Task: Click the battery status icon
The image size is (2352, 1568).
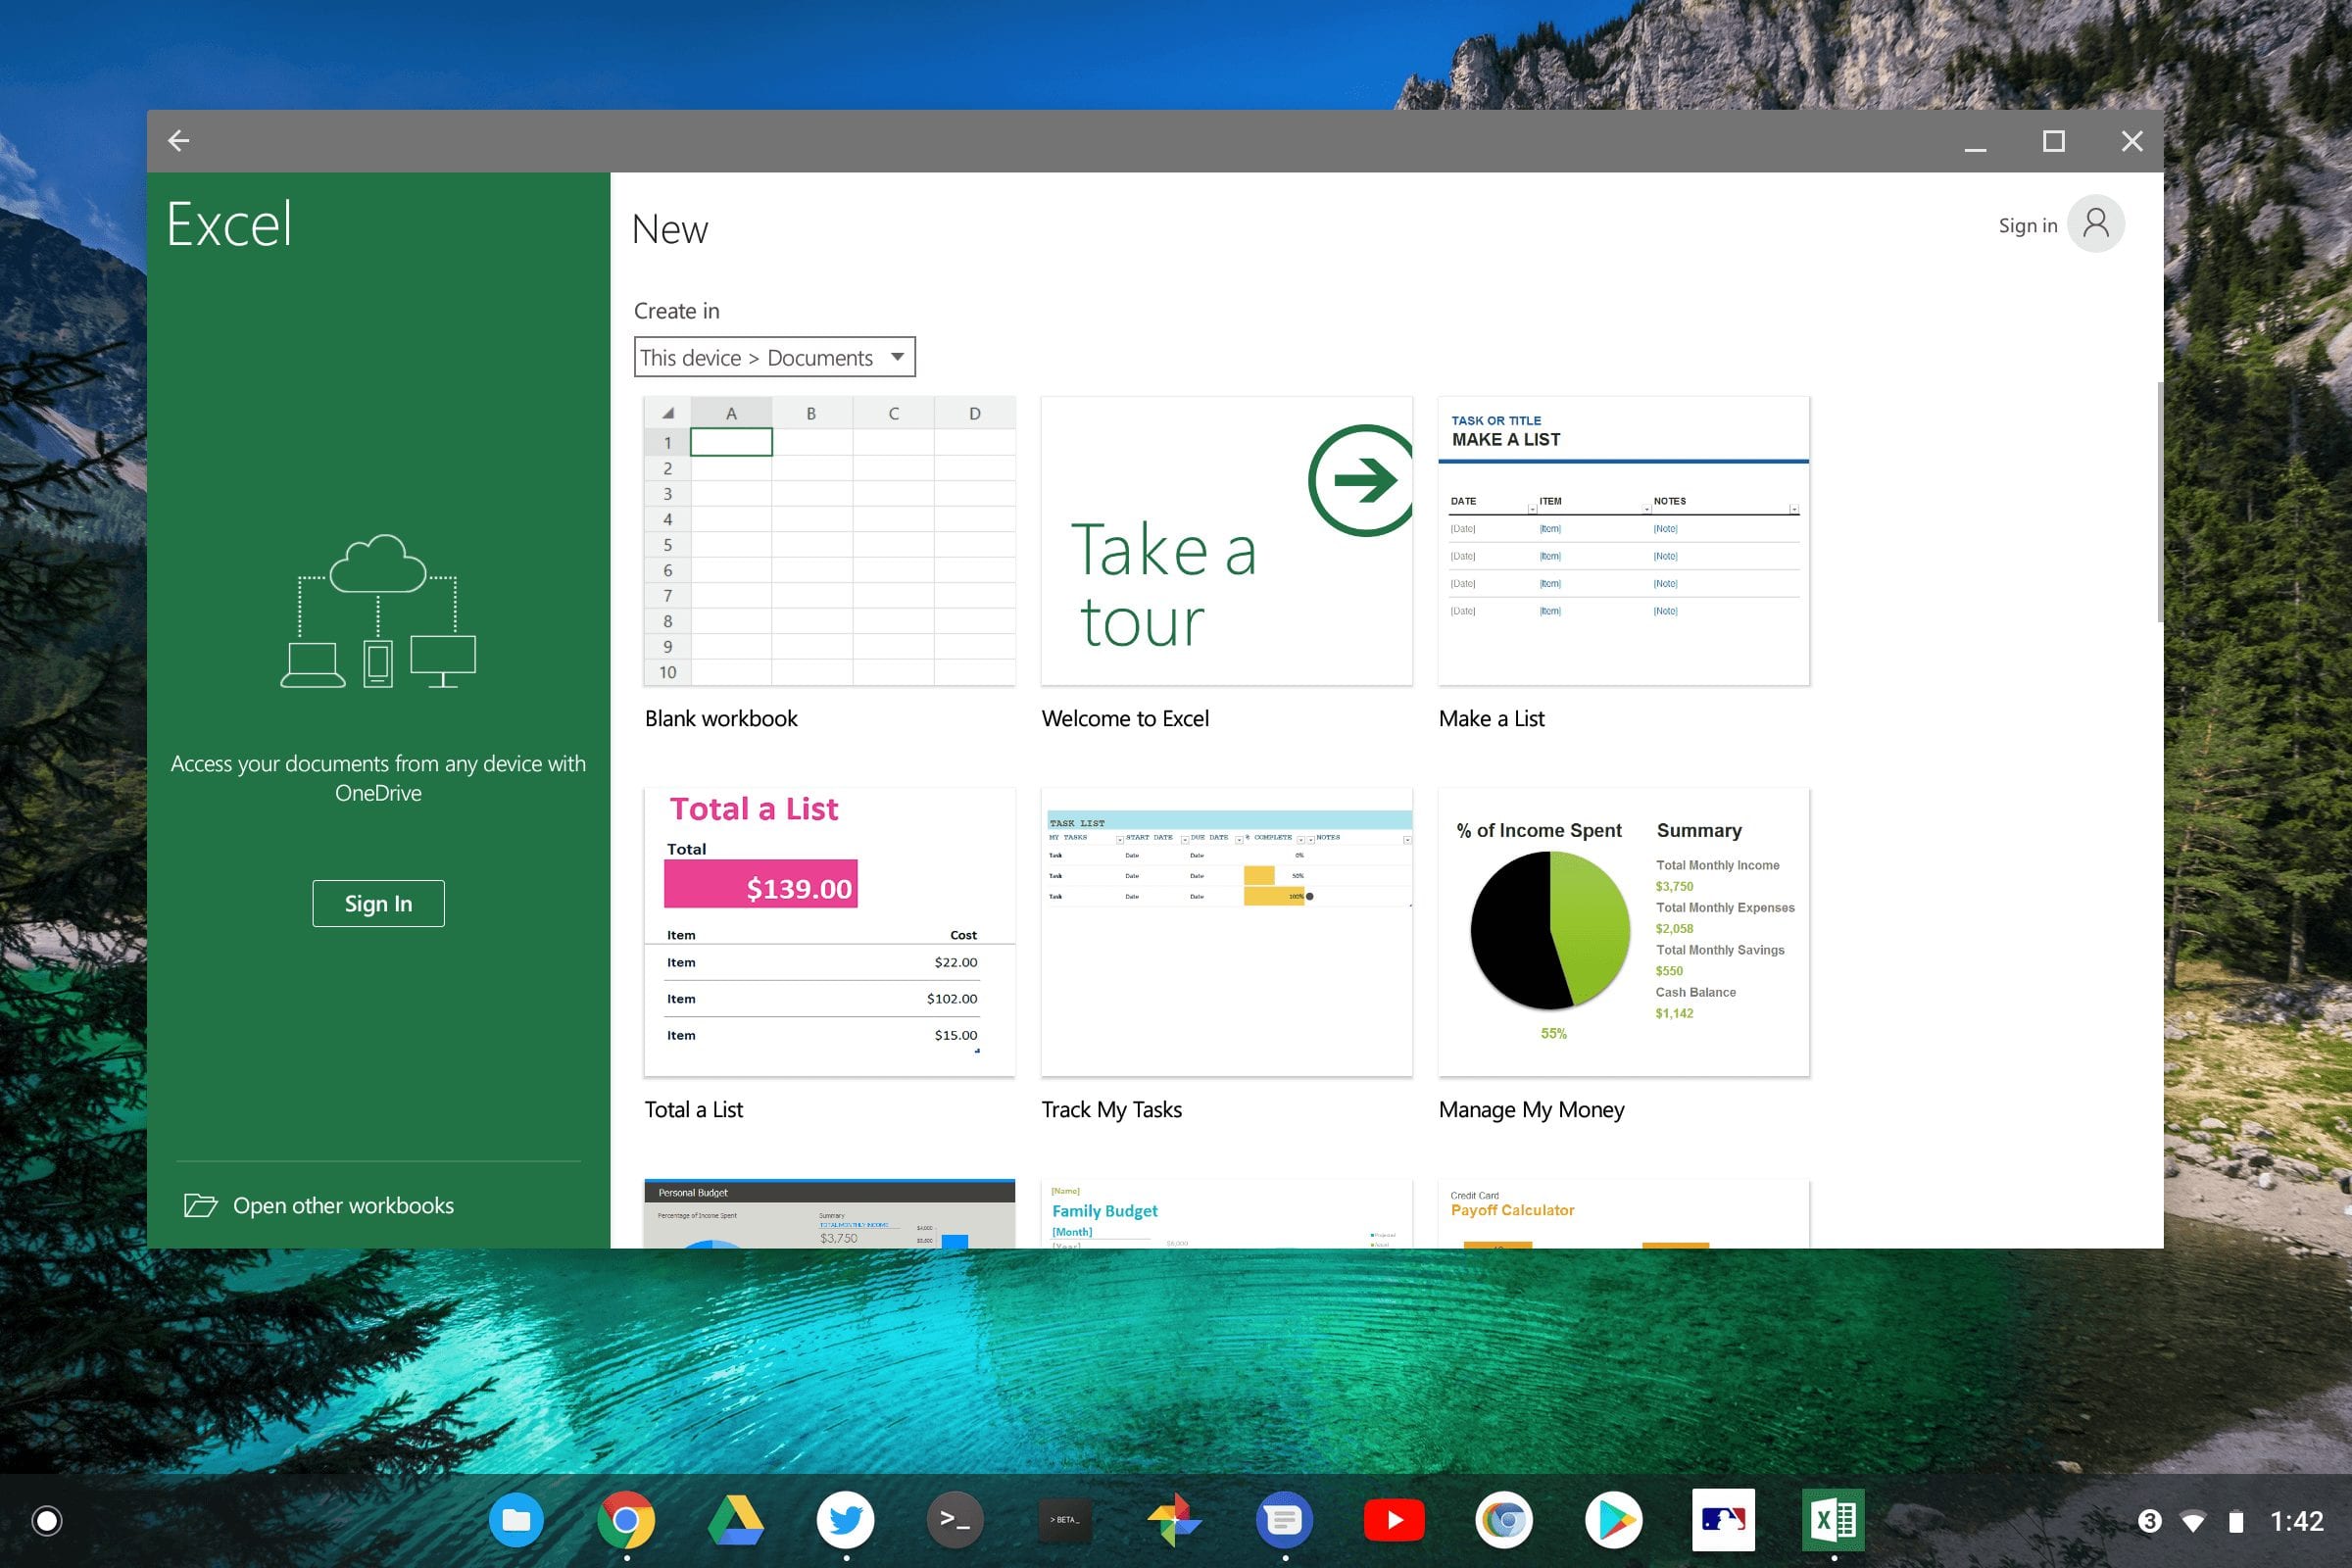Action: [2236, 1522]
